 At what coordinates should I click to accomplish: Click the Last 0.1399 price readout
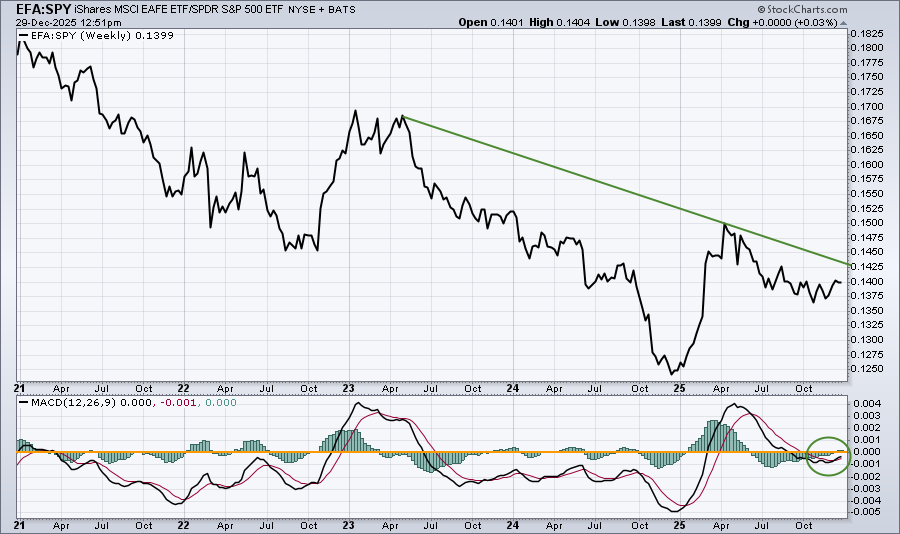[x=716, y=22]
